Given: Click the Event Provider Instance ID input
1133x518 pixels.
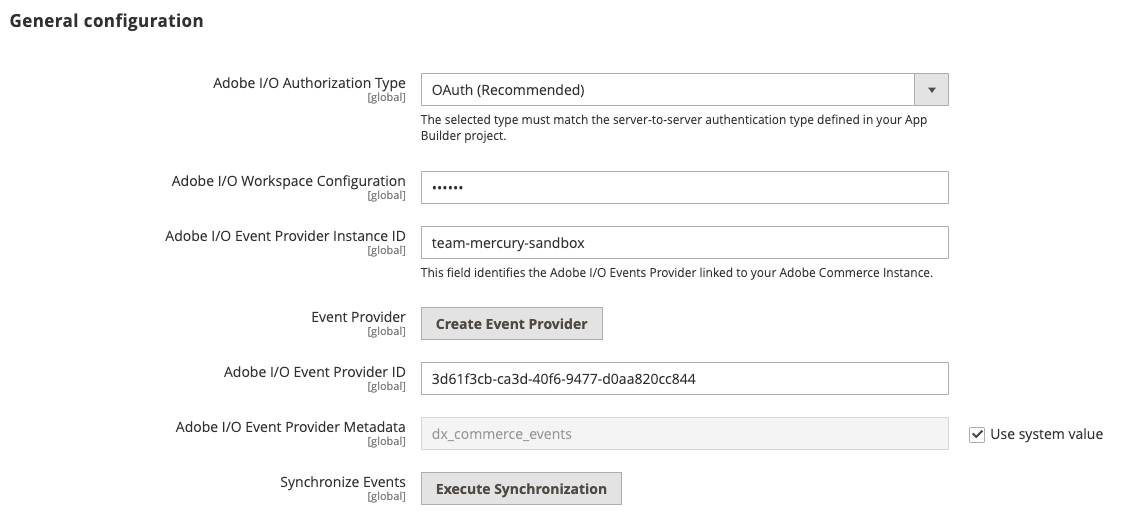Looking at the screenshot, I should click(x=684, y=243).
